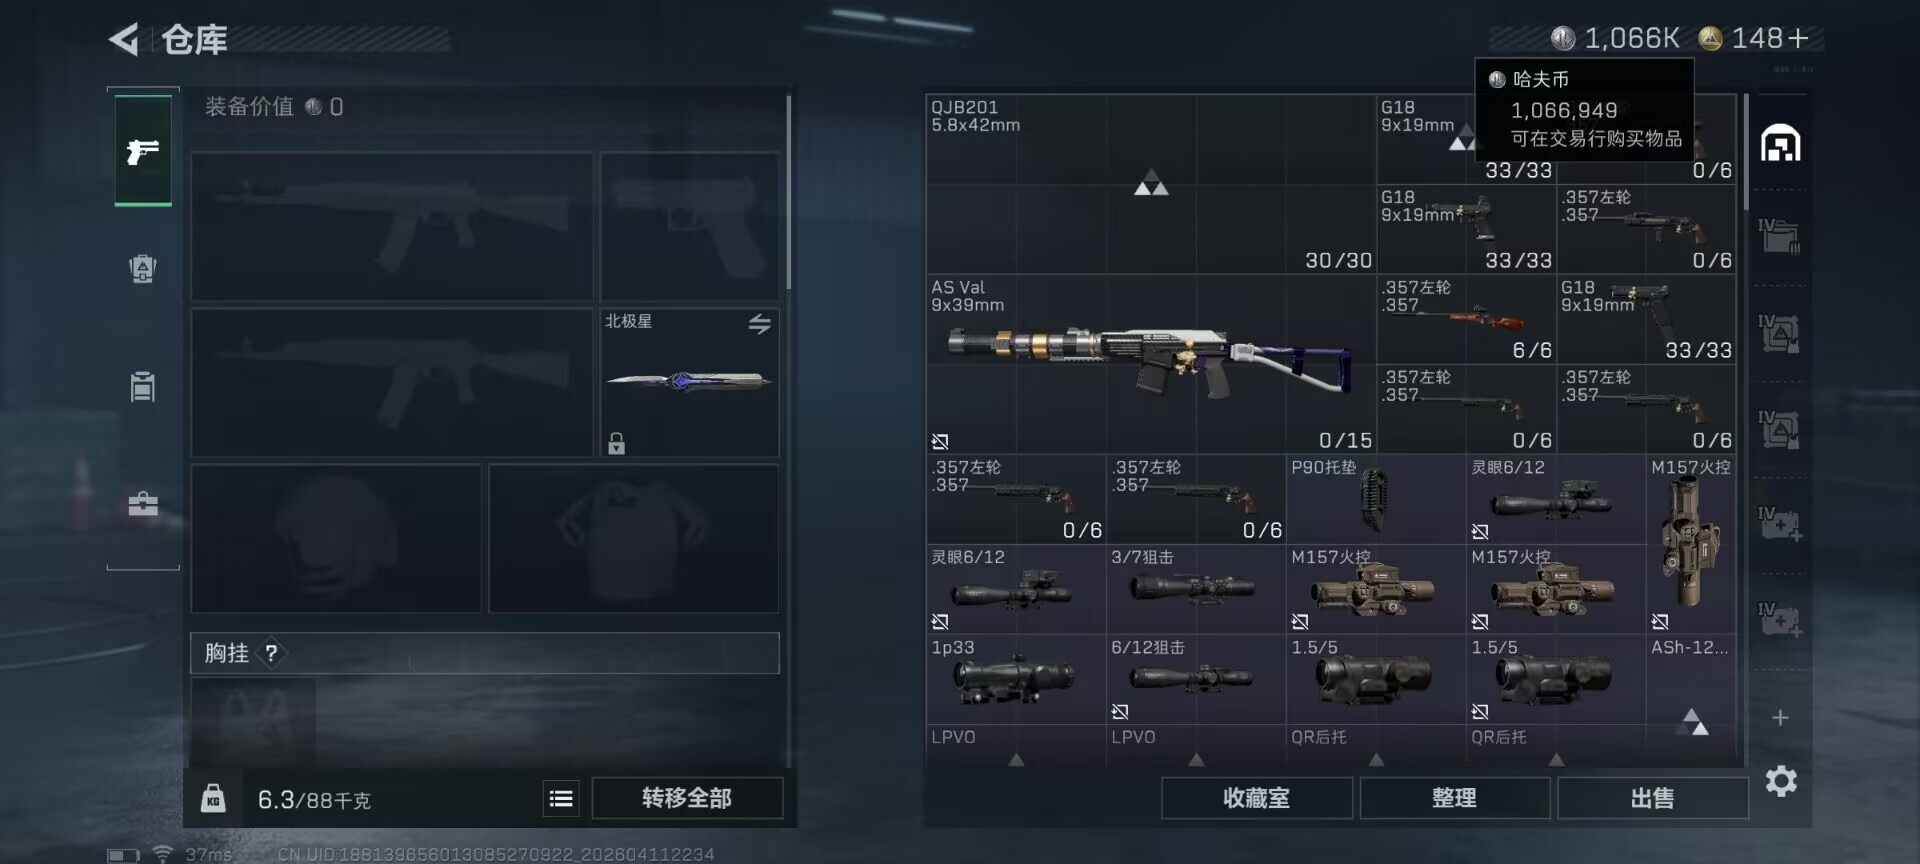Open the settings gear below the storage tabs
The width and height of the screenshot is (1920, 864).
[1781, 781]
